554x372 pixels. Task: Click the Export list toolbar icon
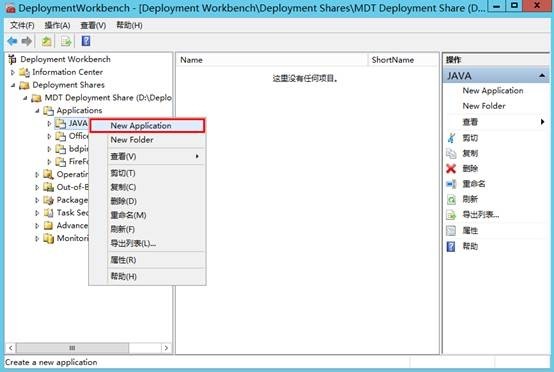tap(66, 41)
